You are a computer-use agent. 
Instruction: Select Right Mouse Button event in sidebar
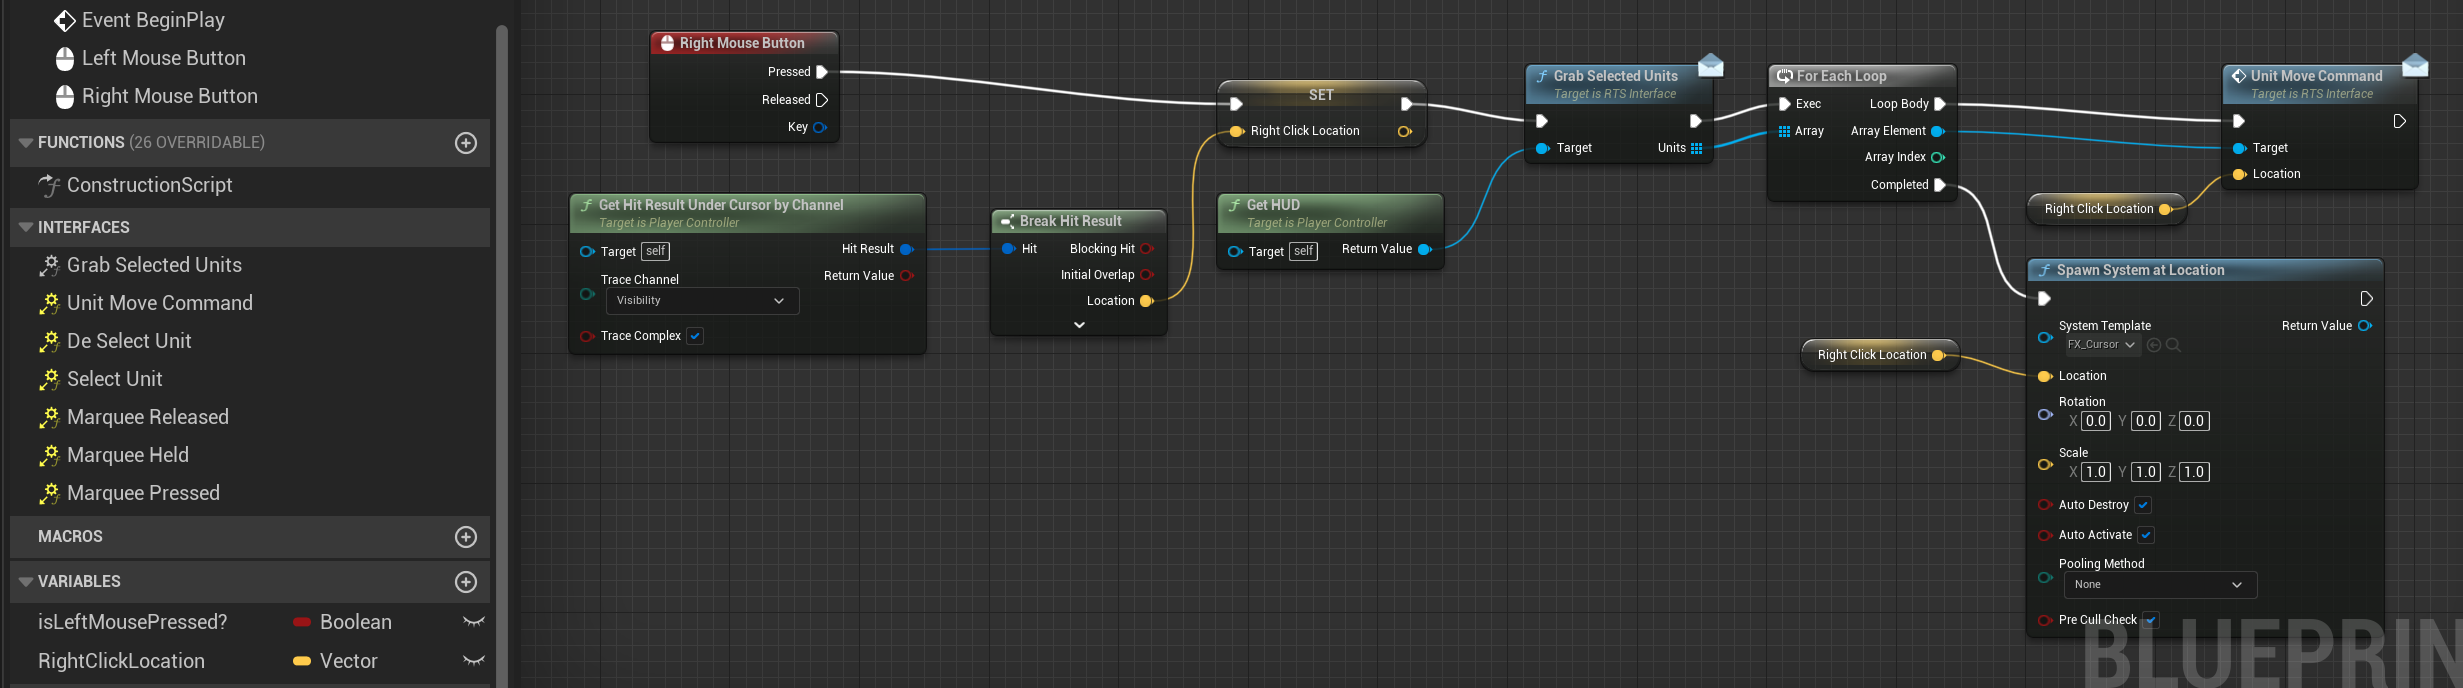coord(156,96)
